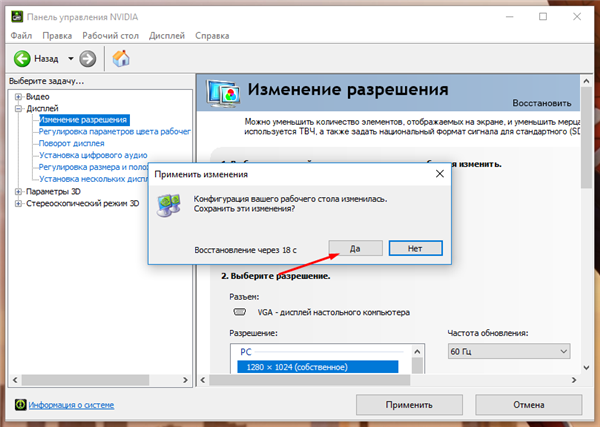
Task: Open the Home house icon
Action: click(121, 59)
